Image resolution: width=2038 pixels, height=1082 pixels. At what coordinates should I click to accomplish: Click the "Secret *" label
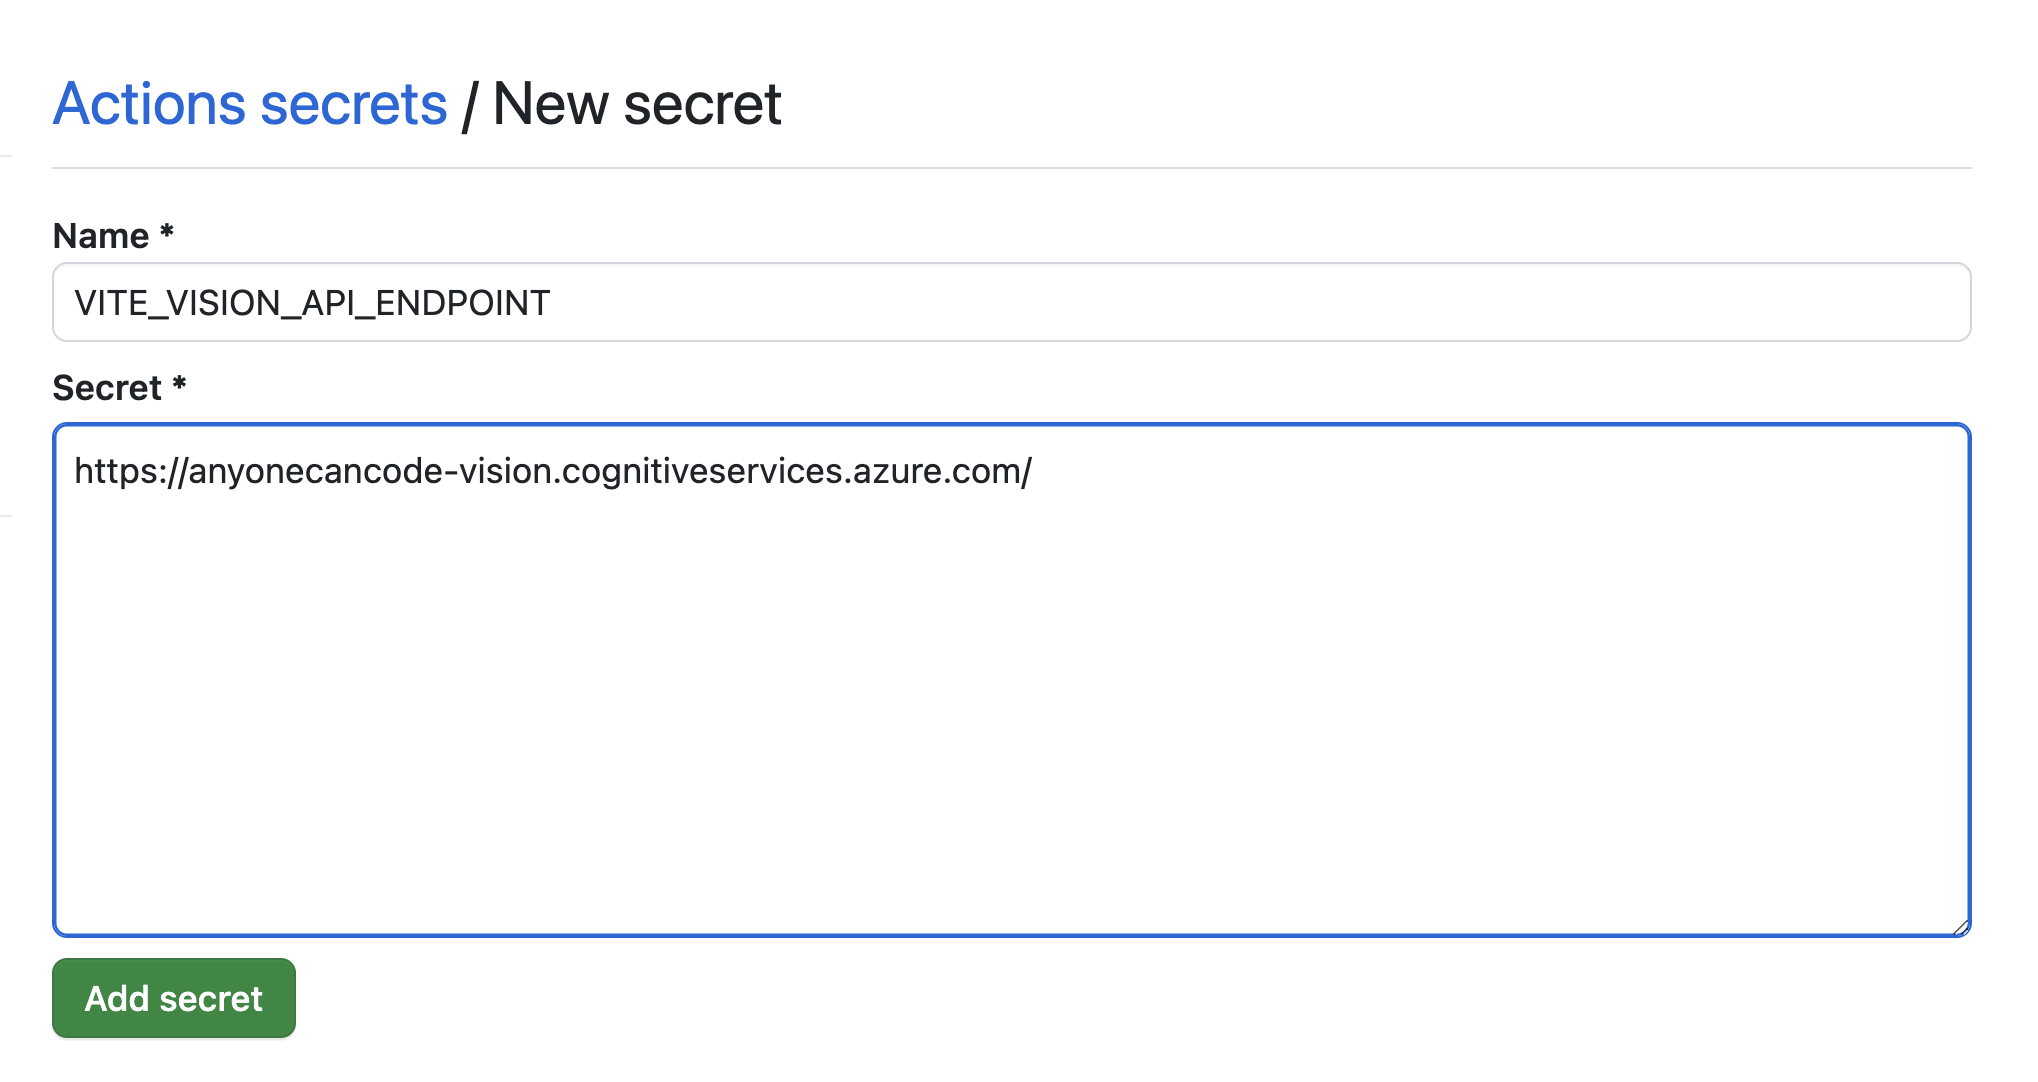pos(119,387)
